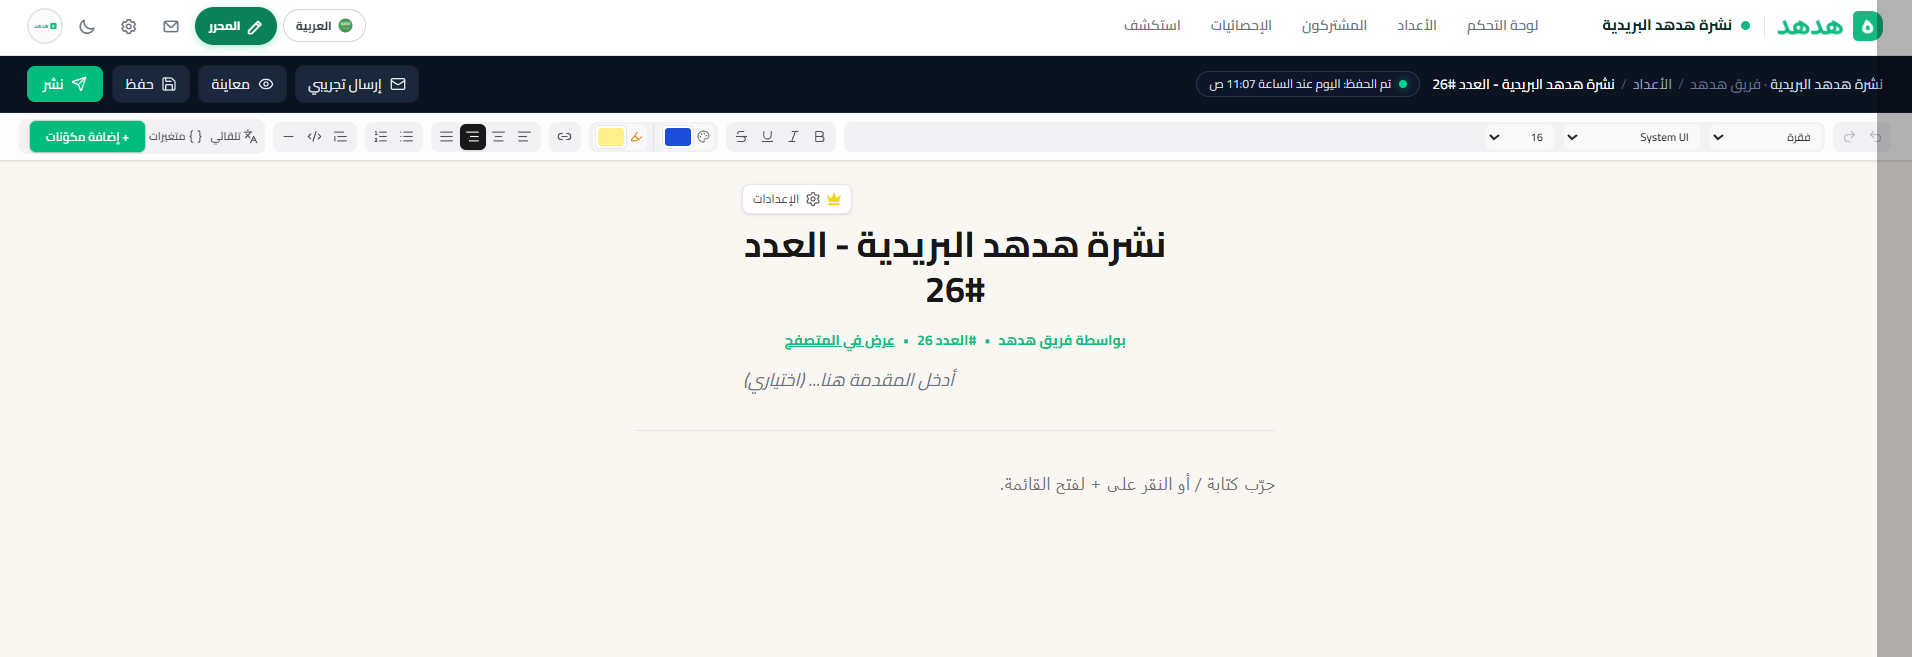1912x657 pixels.
Task: Click the فريق هدهد breadcrumb link
Action: coord(1725,84)
